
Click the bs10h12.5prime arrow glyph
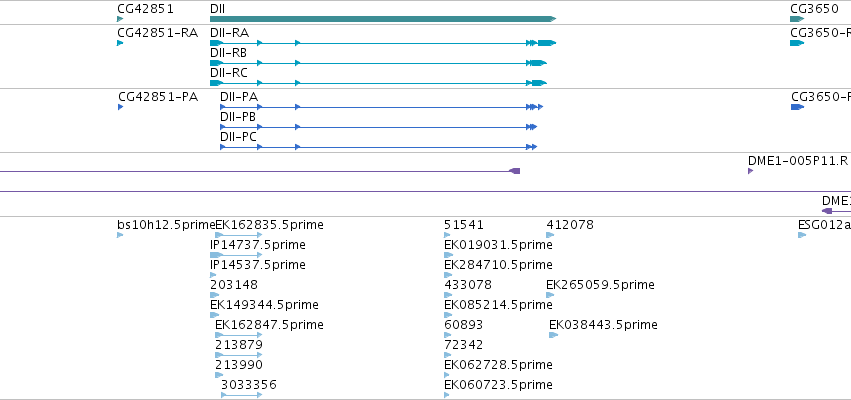120,235
